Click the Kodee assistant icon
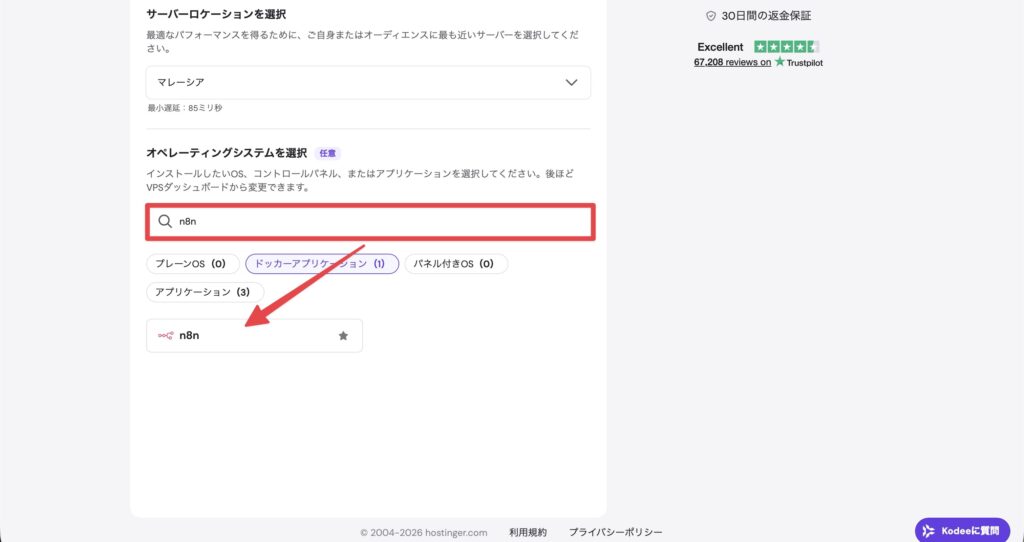 click(x=929, y=531)
